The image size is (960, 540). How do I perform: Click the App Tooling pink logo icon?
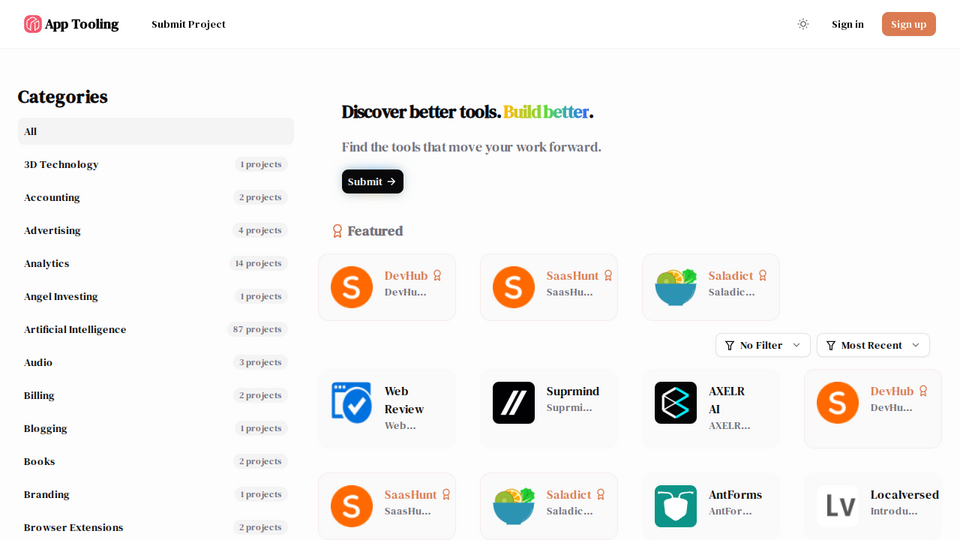coord(32,24)
